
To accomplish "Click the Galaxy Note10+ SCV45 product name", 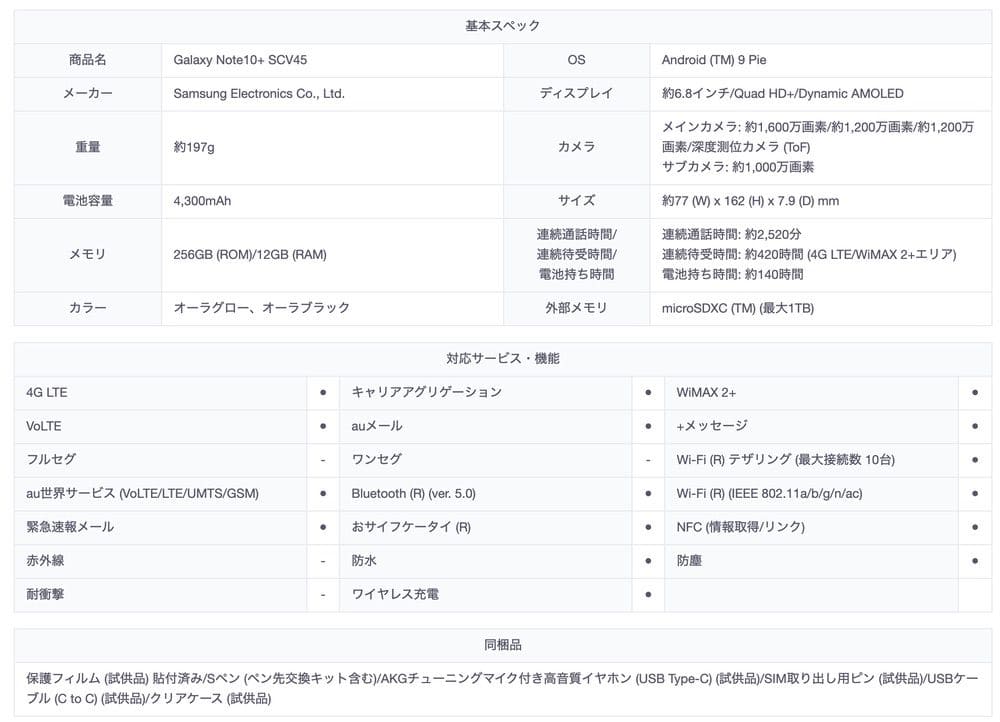I will (240, 60).
